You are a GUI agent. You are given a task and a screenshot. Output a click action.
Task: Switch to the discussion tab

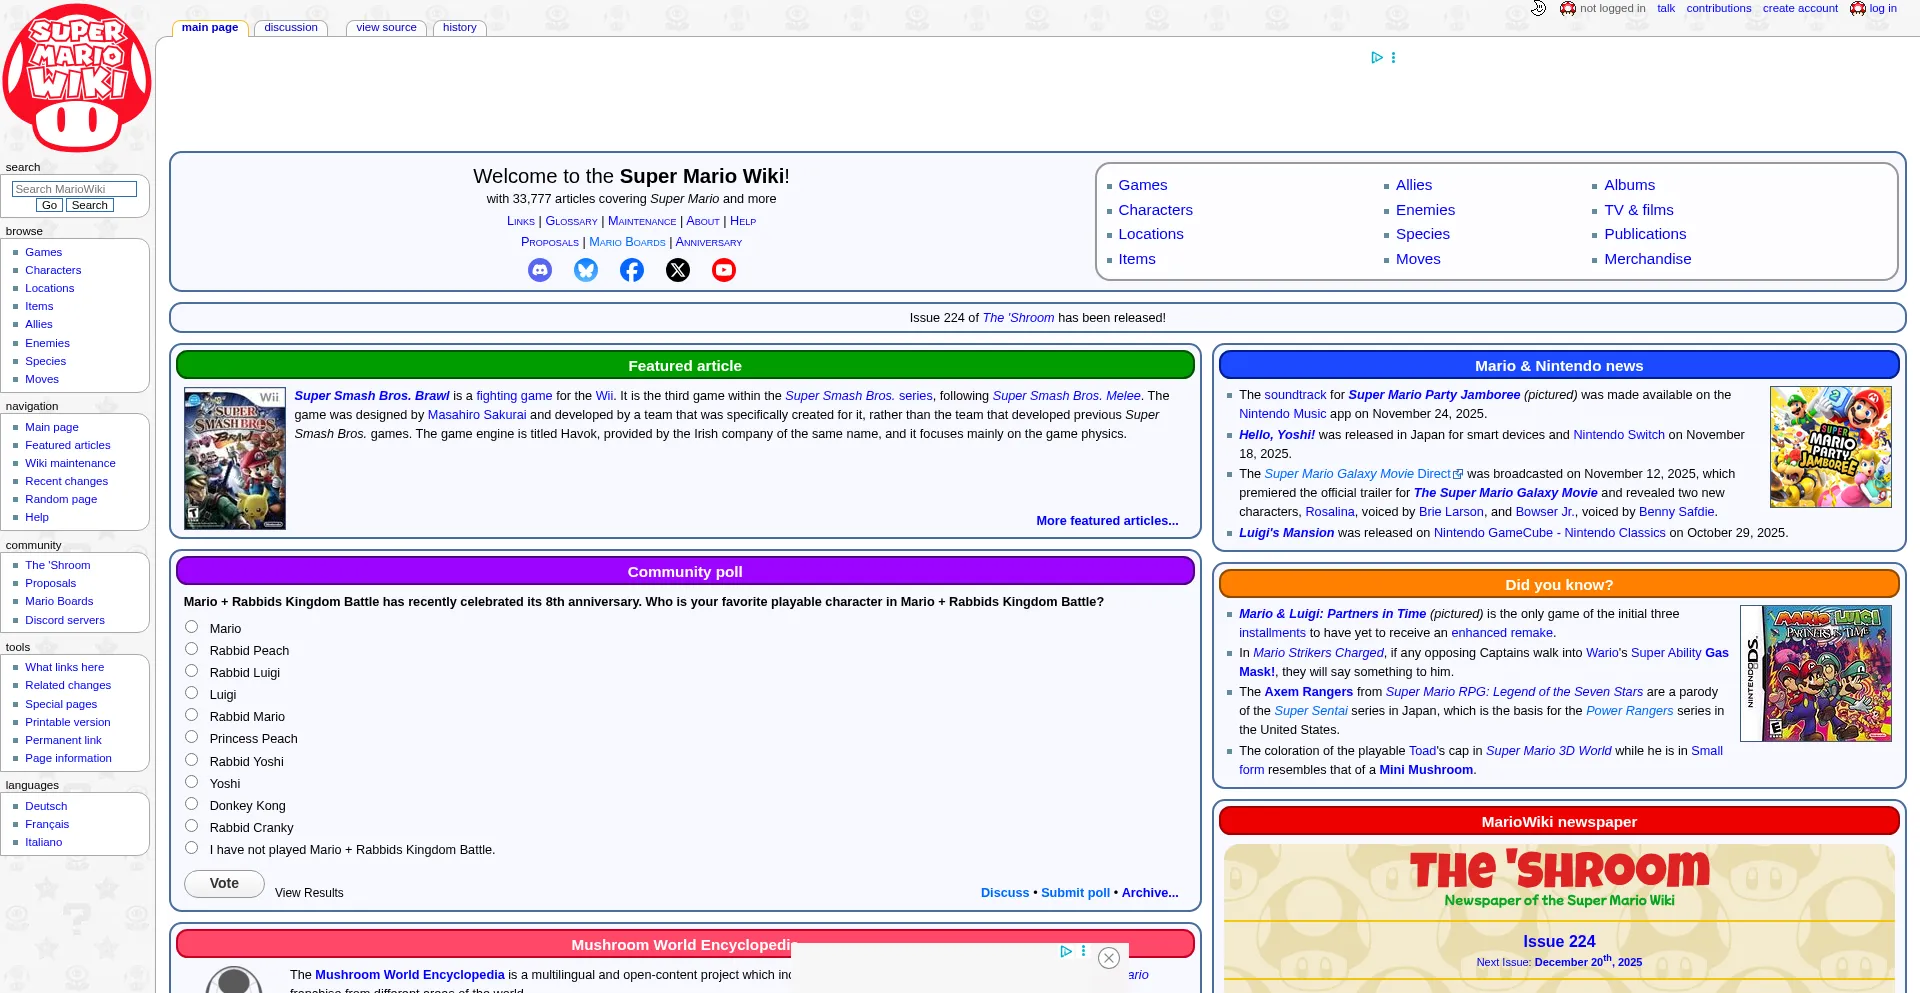(x=291, y=28)
